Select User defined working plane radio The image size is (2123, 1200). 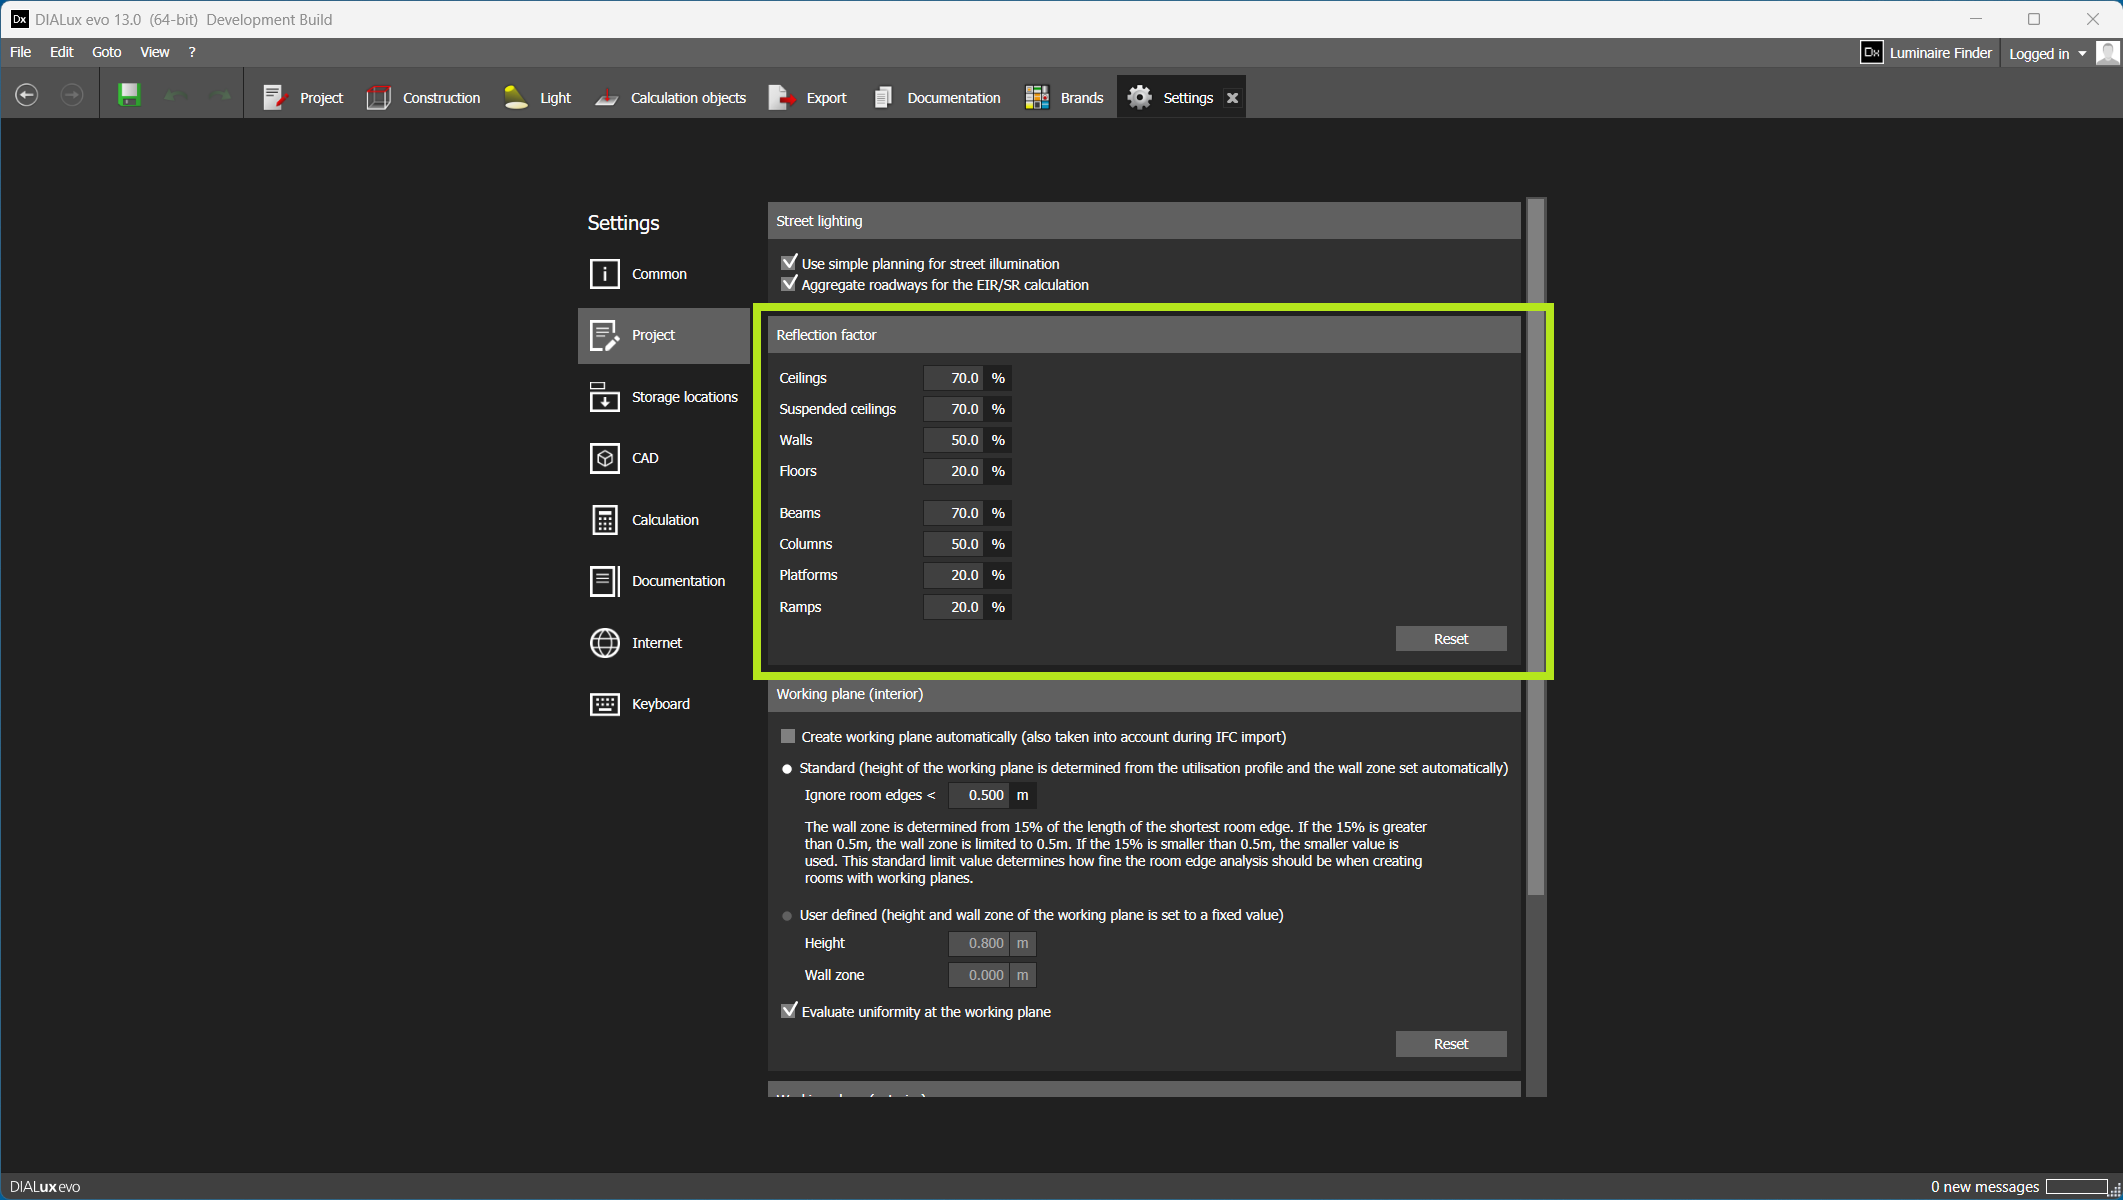pyautogui.click(x=787, y=915)
